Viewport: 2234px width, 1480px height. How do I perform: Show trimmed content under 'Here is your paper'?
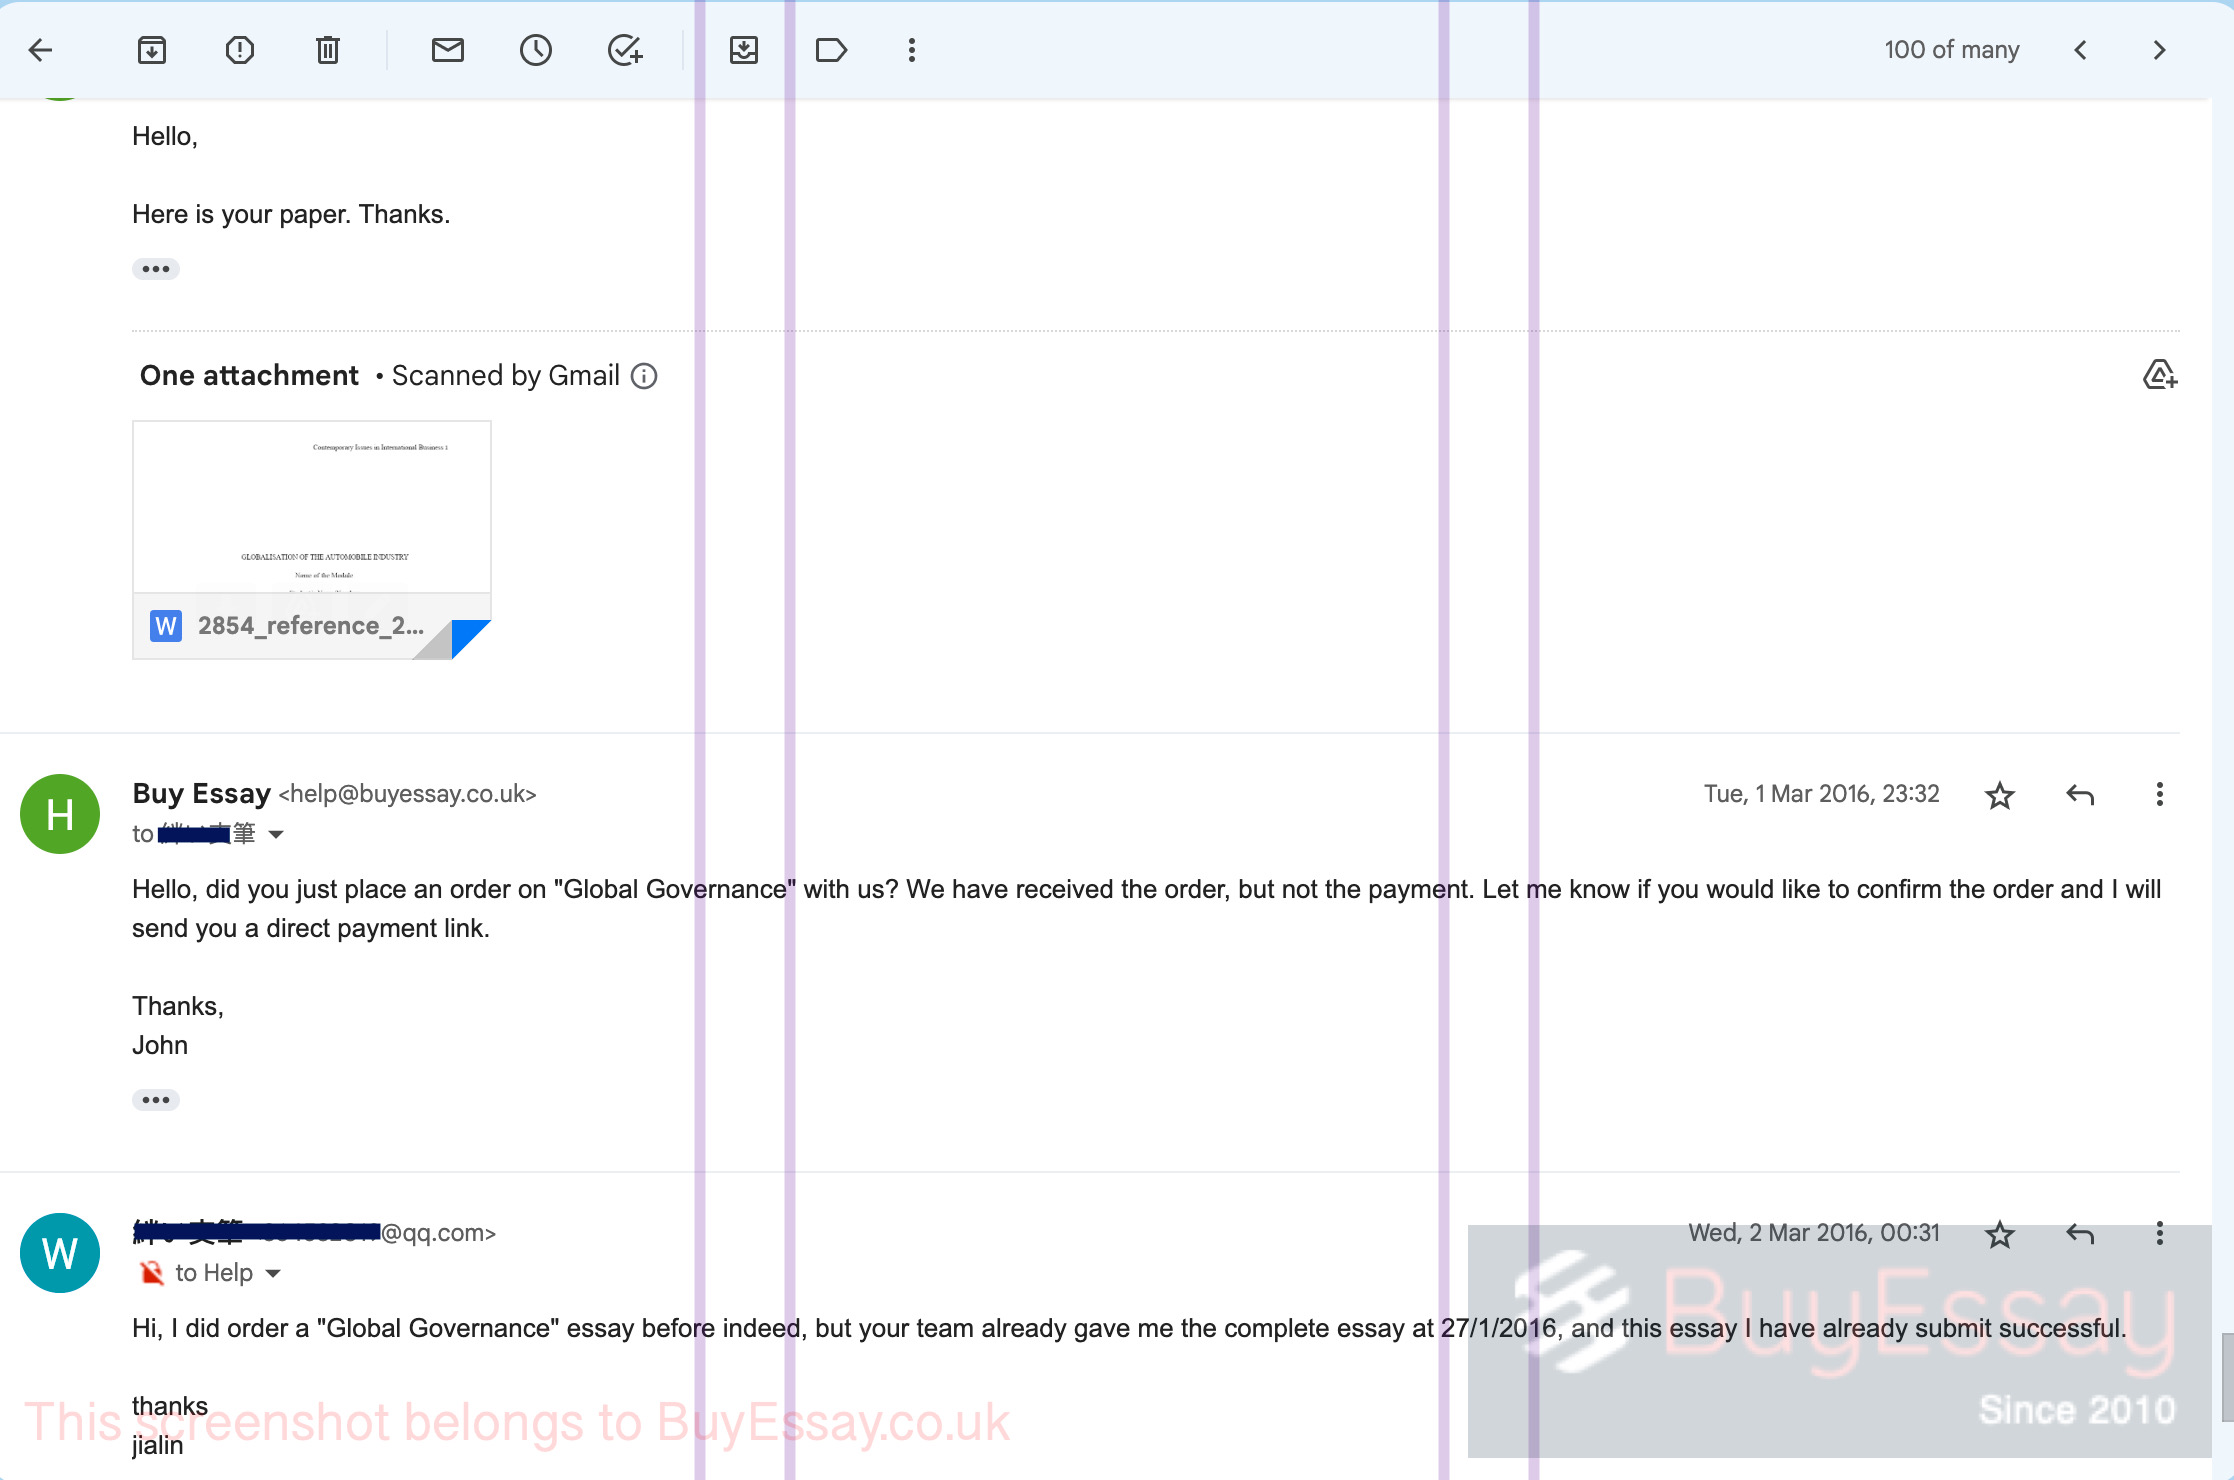(x=156, y=269)
